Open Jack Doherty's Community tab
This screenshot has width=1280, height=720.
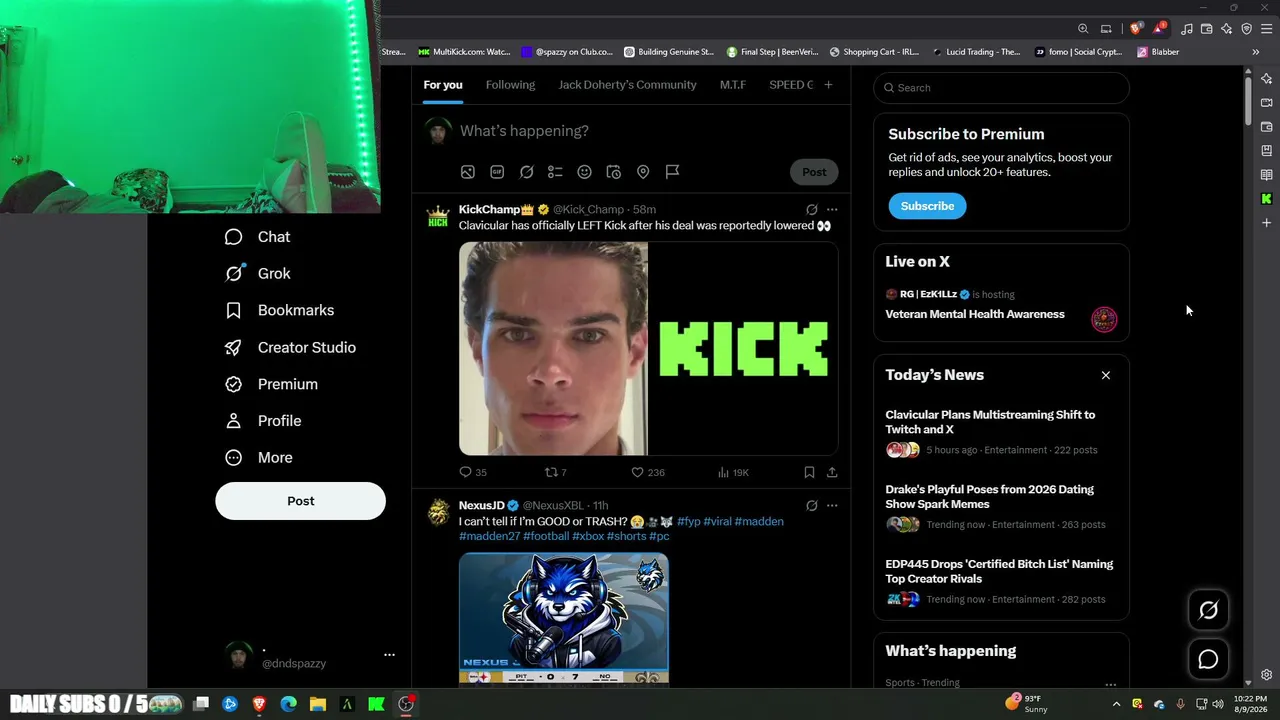tap(627, 85)
